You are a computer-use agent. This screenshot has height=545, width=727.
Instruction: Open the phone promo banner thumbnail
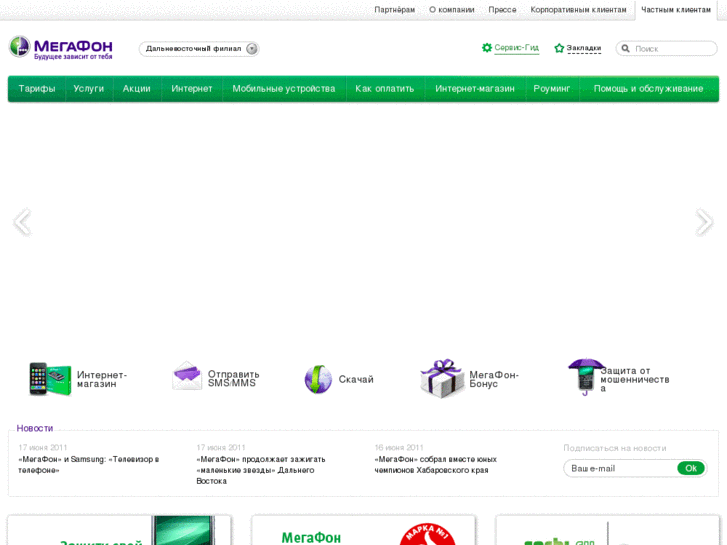[119, 530]
